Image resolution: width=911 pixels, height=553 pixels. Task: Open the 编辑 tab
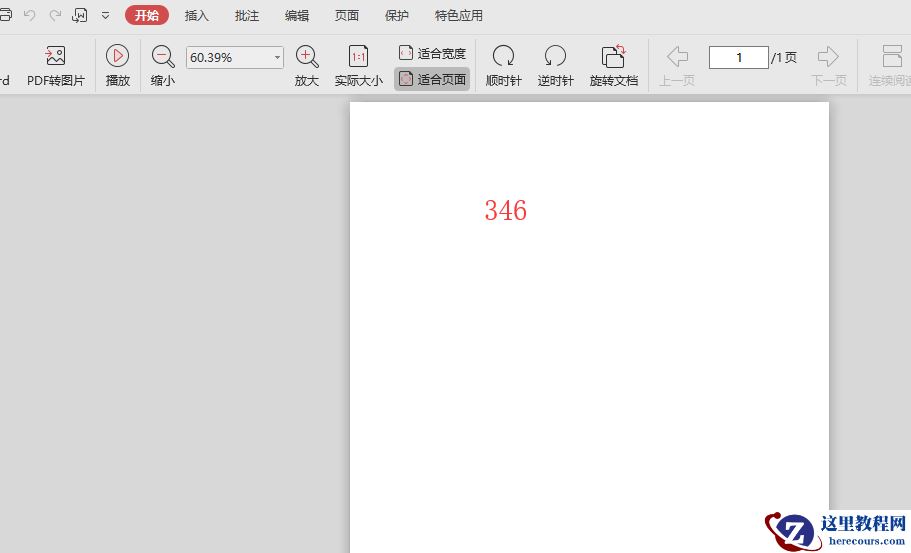click(296, 16)
